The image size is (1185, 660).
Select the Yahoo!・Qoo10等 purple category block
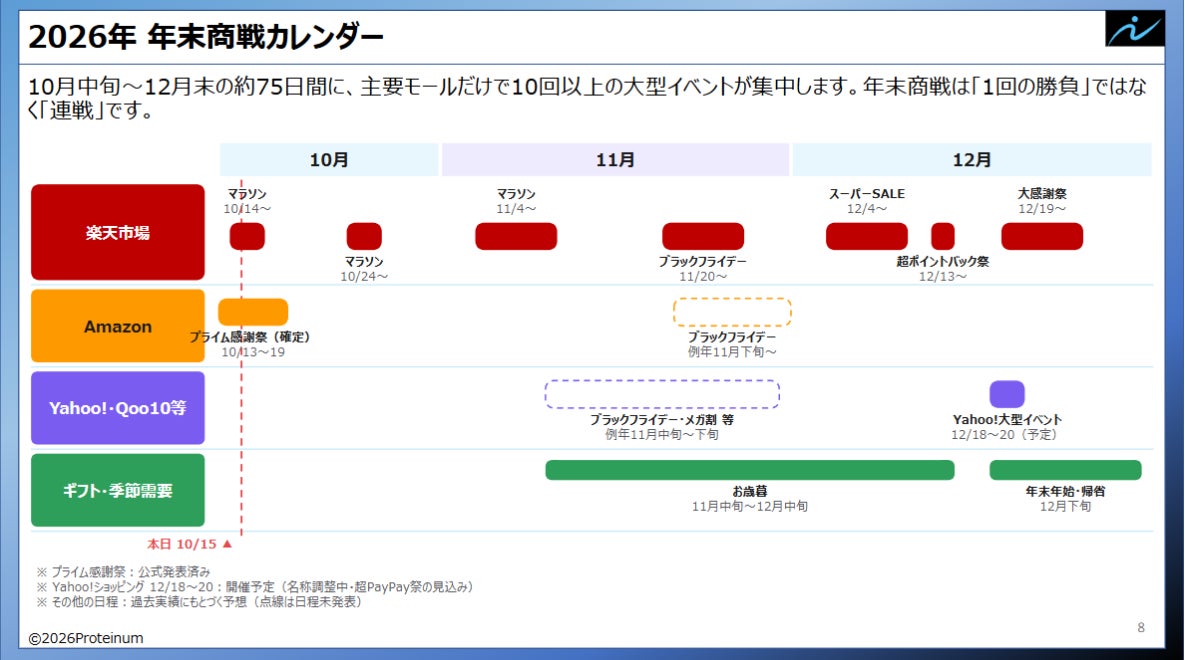point(118,407)
